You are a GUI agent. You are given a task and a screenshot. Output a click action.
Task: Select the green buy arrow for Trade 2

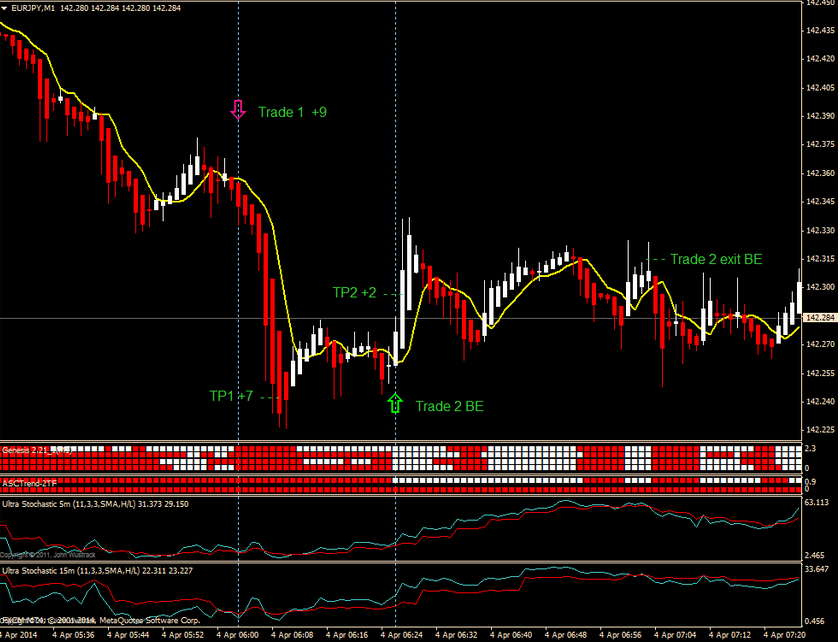pos(395,403)
